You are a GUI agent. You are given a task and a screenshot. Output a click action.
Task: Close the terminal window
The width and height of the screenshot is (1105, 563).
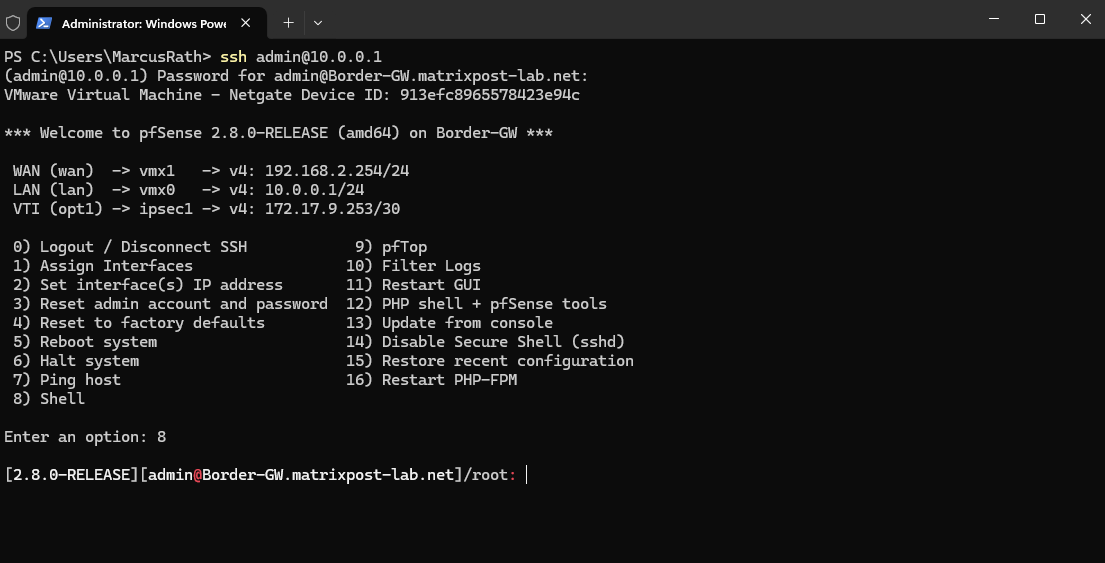pos(1085,19)
